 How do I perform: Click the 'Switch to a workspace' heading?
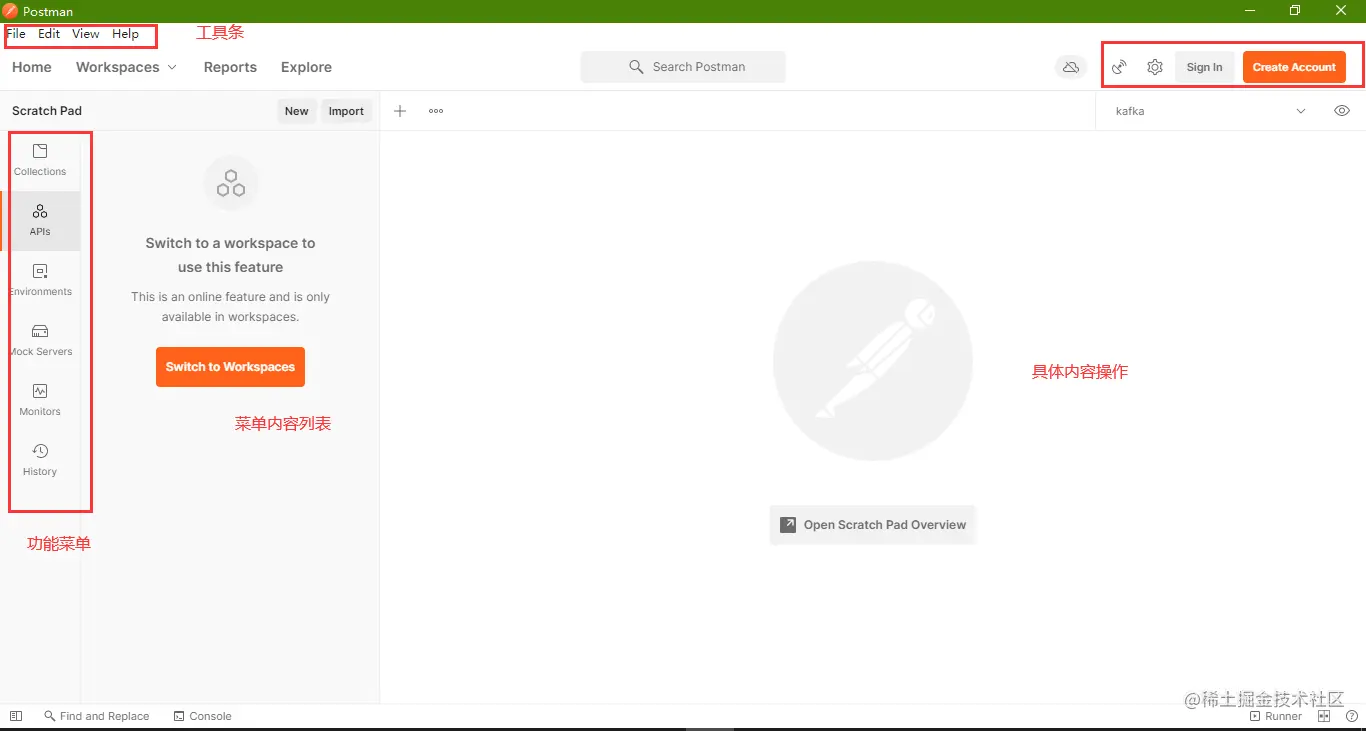230,255
